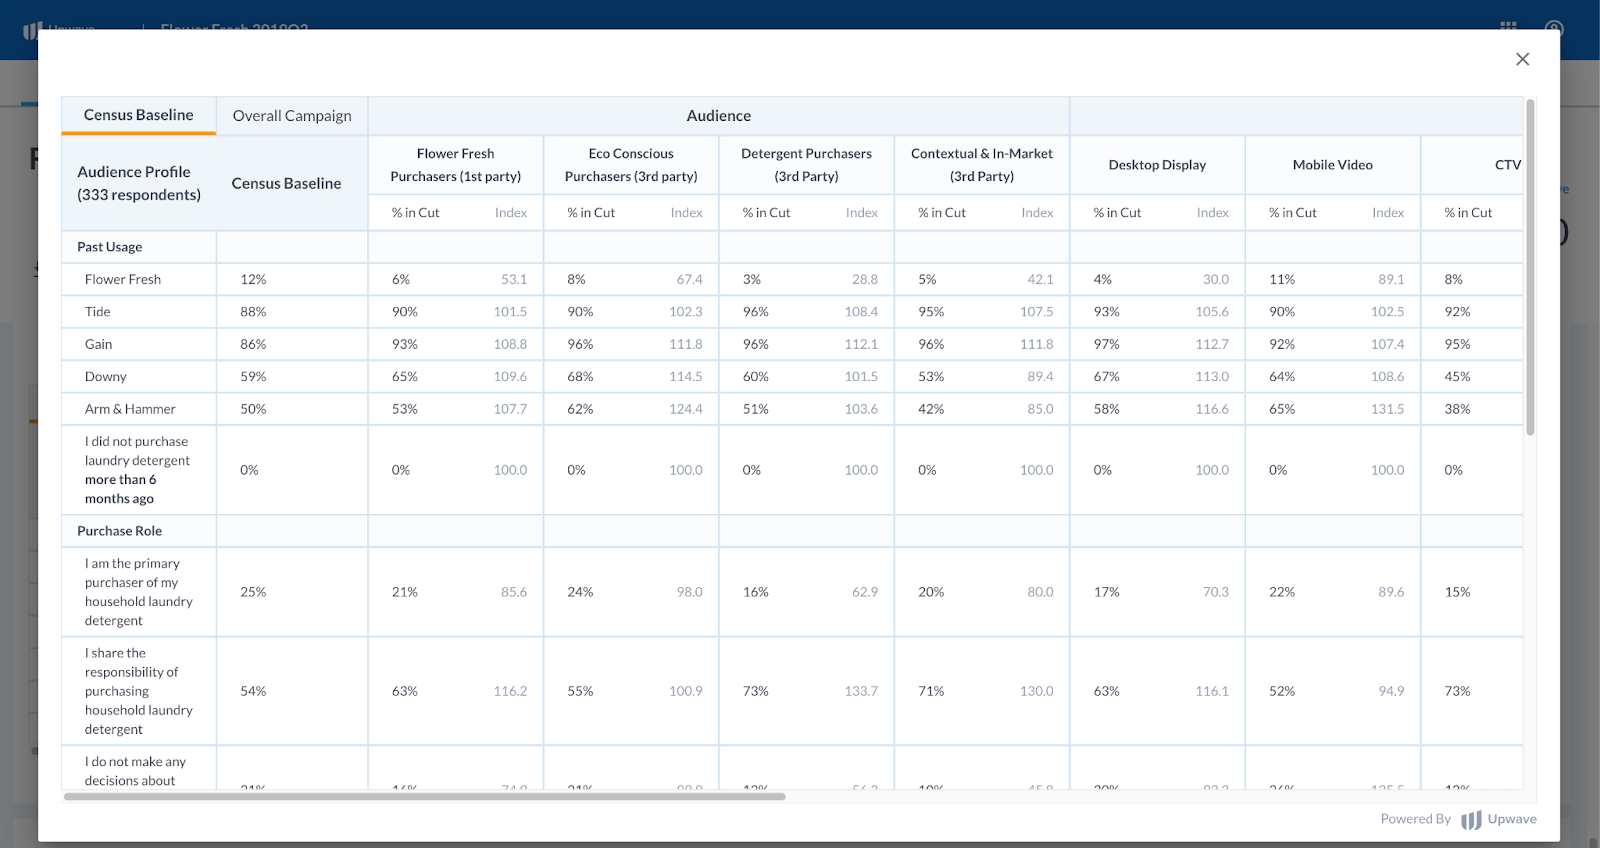Click the 124.4 index value for Arm & Hammer
The height and width of the screenshot is (848, 1600).
pyautogui.click(x=686, y=409)
